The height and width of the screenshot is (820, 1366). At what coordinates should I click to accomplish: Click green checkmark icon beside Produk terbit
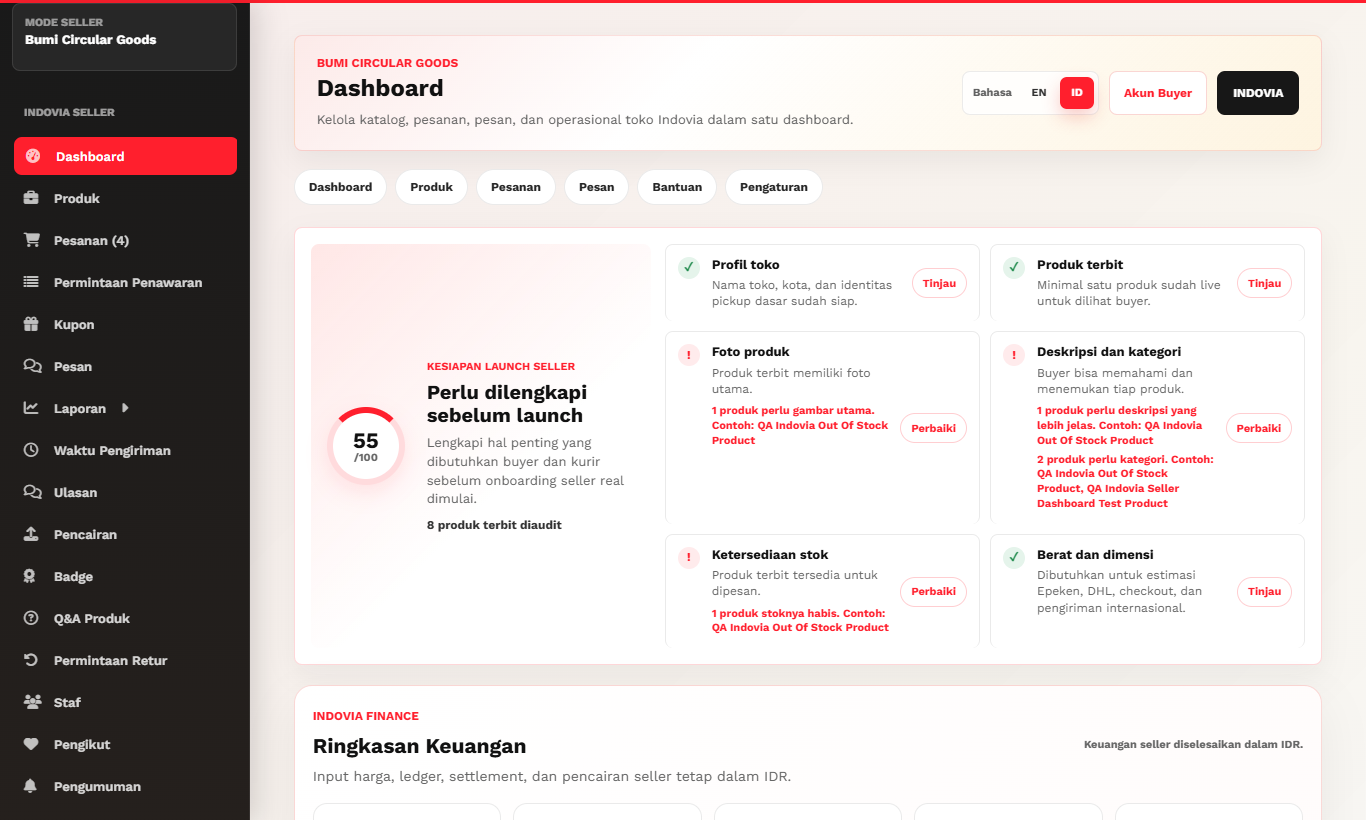point(1014,267)
